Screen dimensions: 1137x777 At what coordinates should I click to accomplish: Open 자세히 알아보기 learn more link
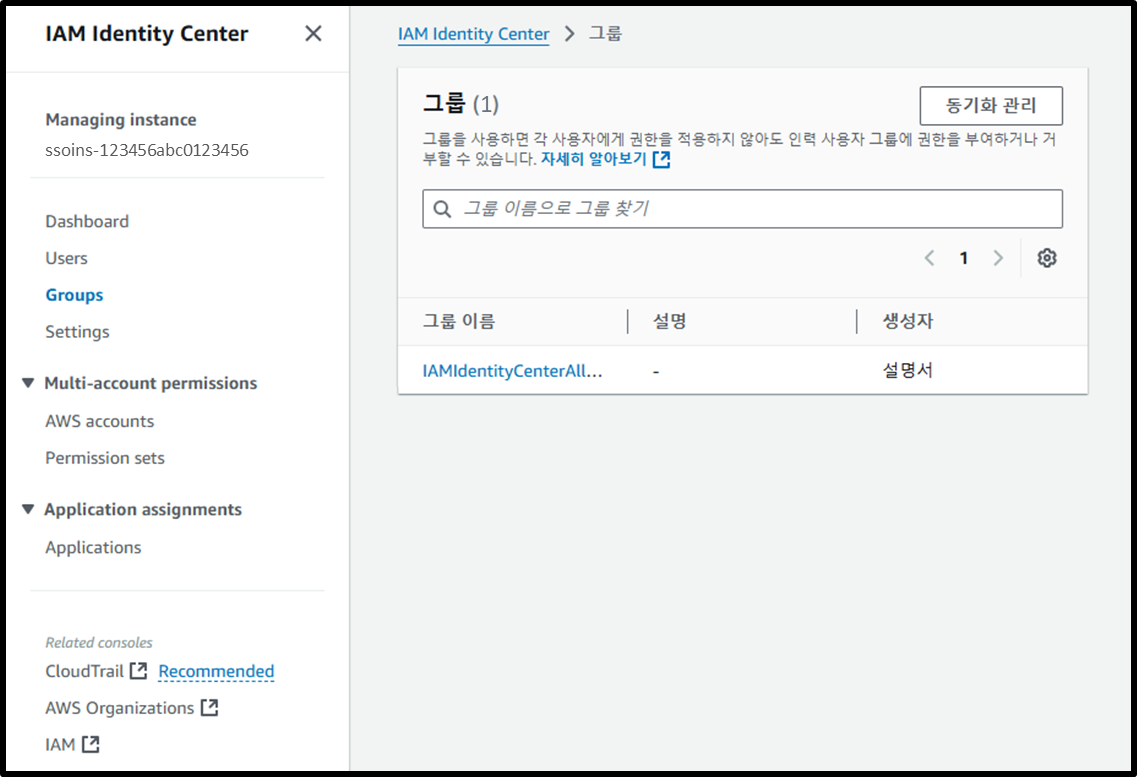click(594, 159)
